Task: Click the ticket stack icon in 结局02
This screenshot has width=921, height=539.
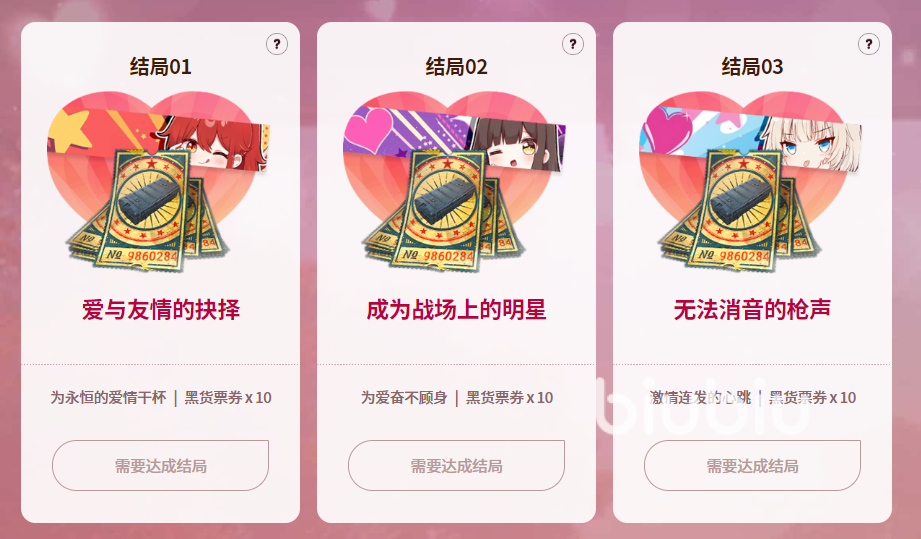Action: coord(443,211)
